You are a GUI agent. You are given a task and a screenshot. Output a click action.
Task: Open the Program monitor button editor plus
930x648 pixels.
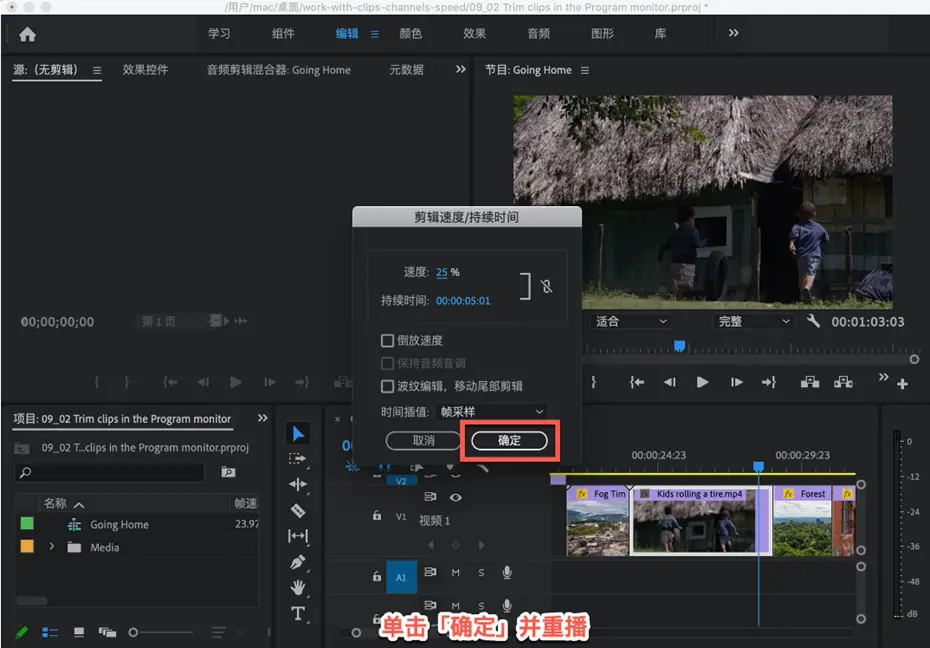coord(902,384)
